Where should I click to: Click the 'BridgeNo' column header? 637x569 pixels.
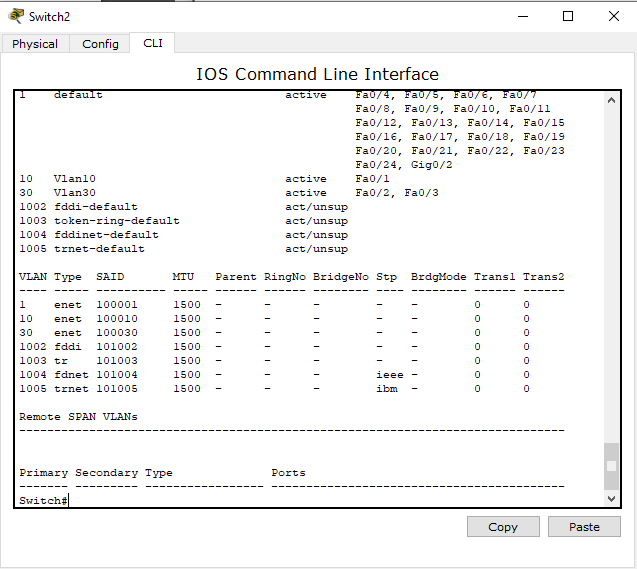click(341, 277)
